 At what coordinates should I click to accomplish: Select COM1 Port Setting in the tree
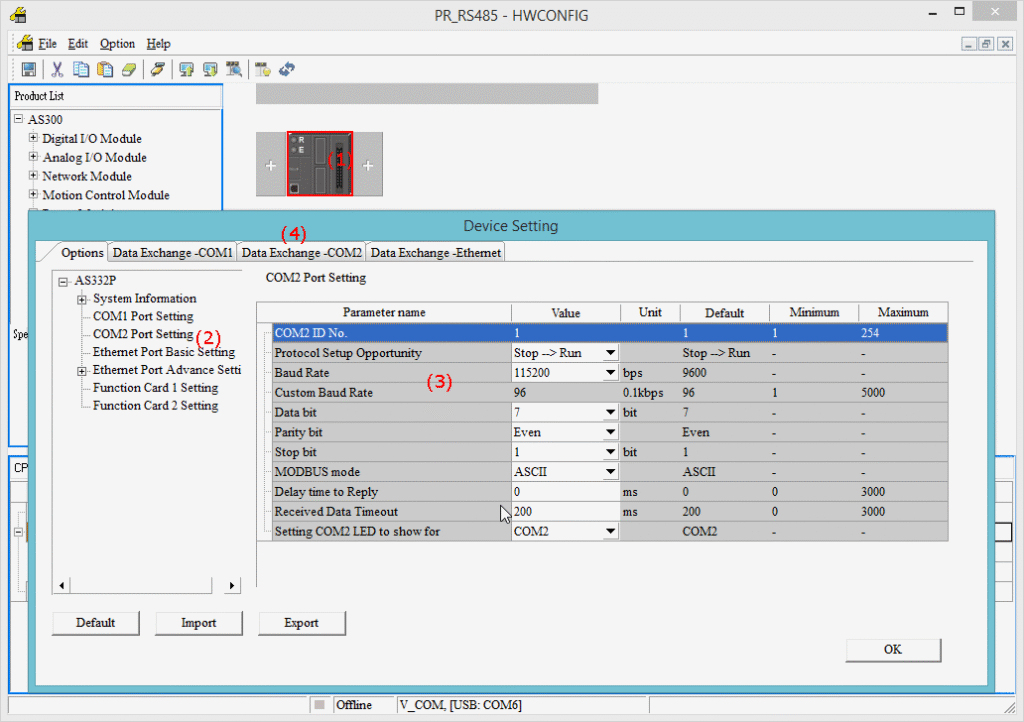click(142, 315)
